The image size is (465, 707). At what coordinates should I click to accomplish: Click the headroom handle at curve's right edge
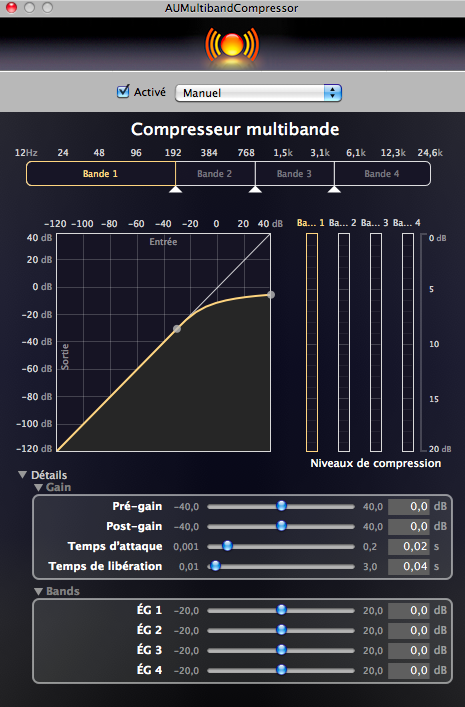point(271,295)
